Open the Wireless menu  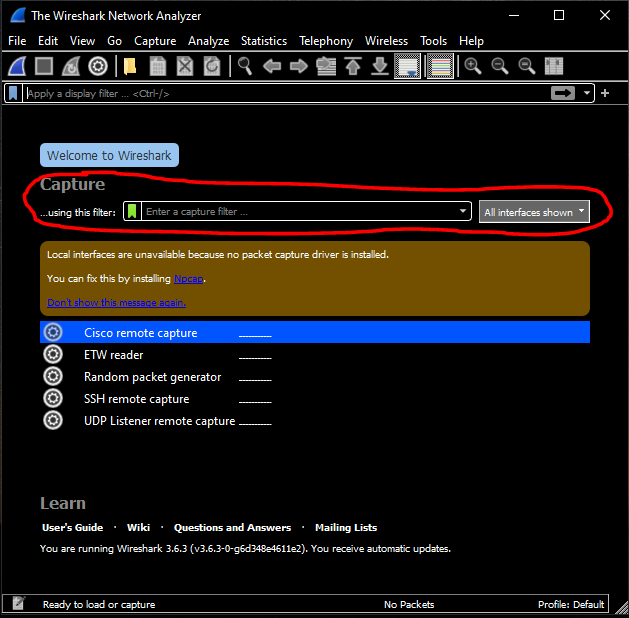pos(386,41)
